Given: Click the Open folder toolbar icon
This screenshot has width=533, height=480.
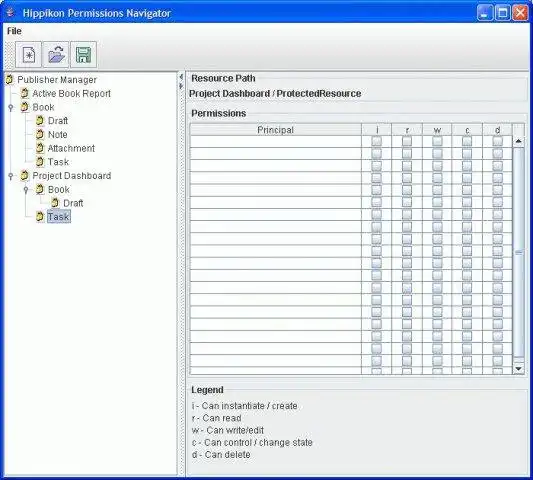Looking at the screenshot, I should tap(56, 55).
